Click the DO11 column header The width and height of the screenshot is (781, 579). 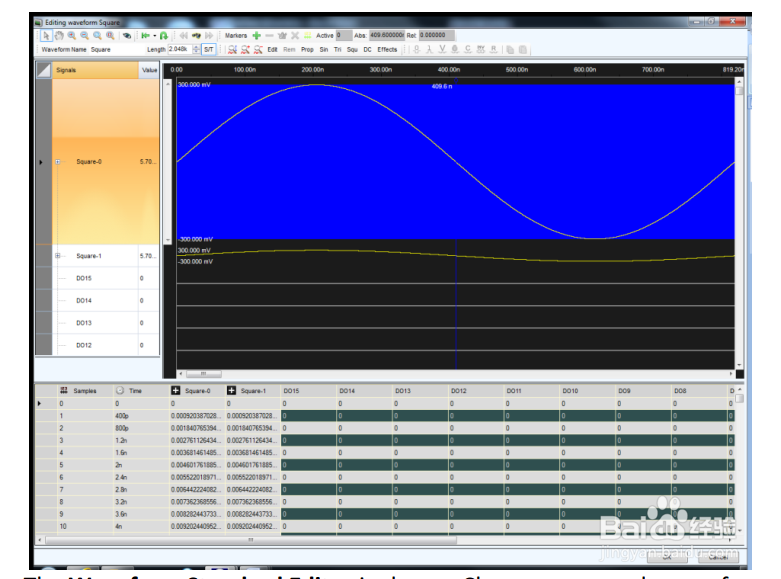point(531,391)
